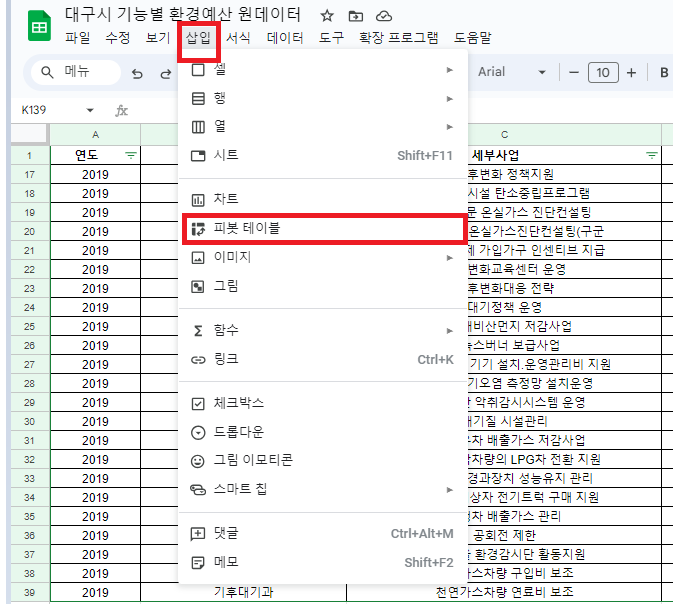Click the filter icon in 세부사업 header
This screenshot has height=604, width=673.
coord(652,155)
